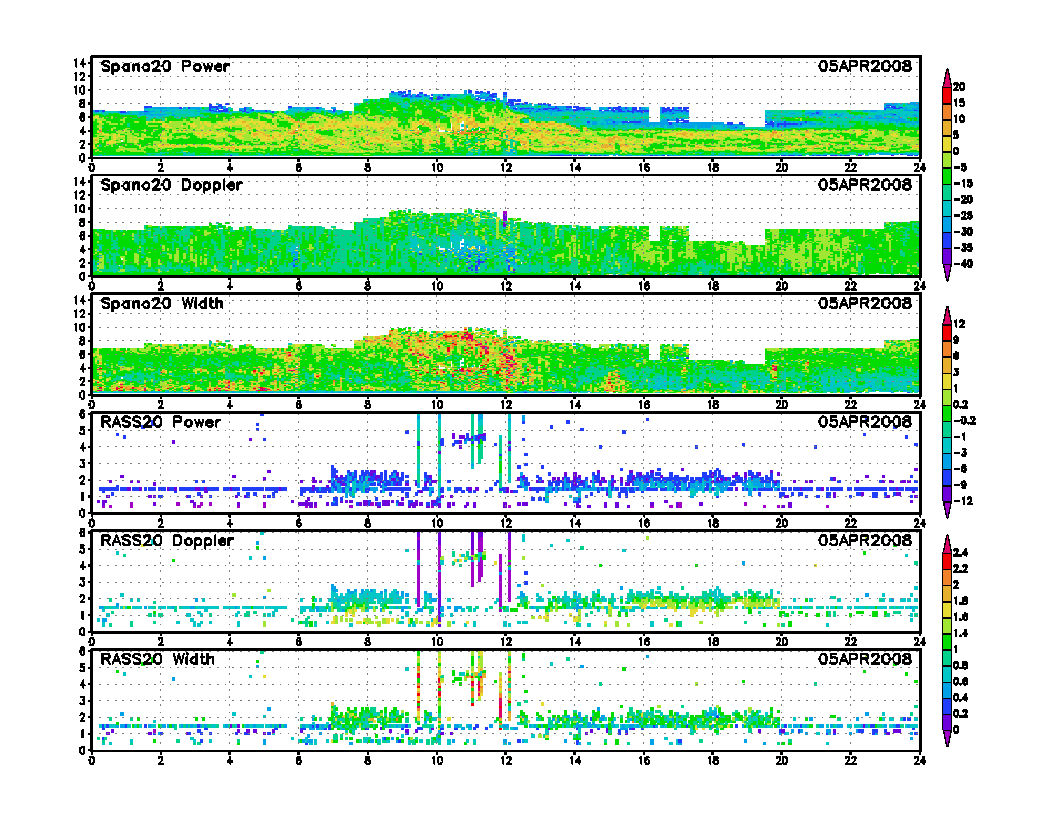1056x816 pixels.
Task: Click the colorbar label "2.2"
Action: (x=960, y=568)
